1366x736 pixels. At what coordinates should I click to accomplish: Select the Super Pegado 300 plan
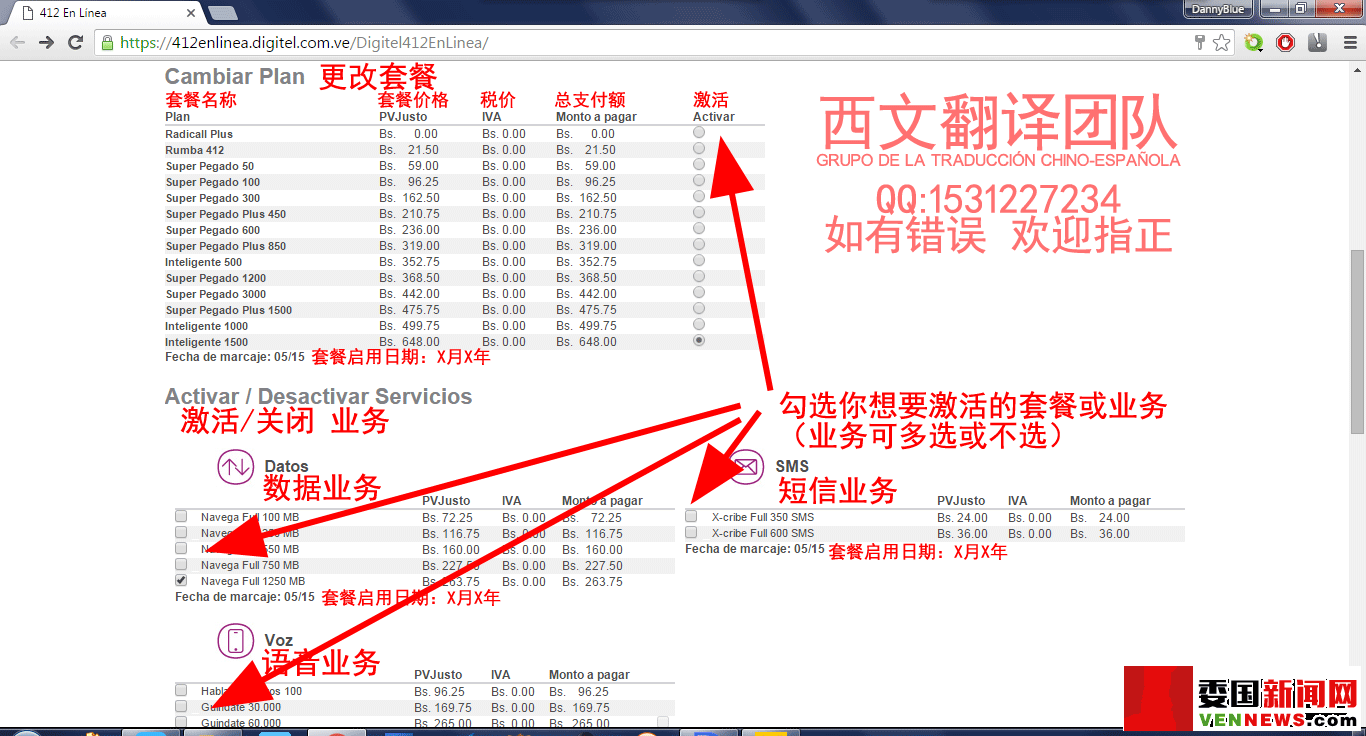(x=699, y=197)
